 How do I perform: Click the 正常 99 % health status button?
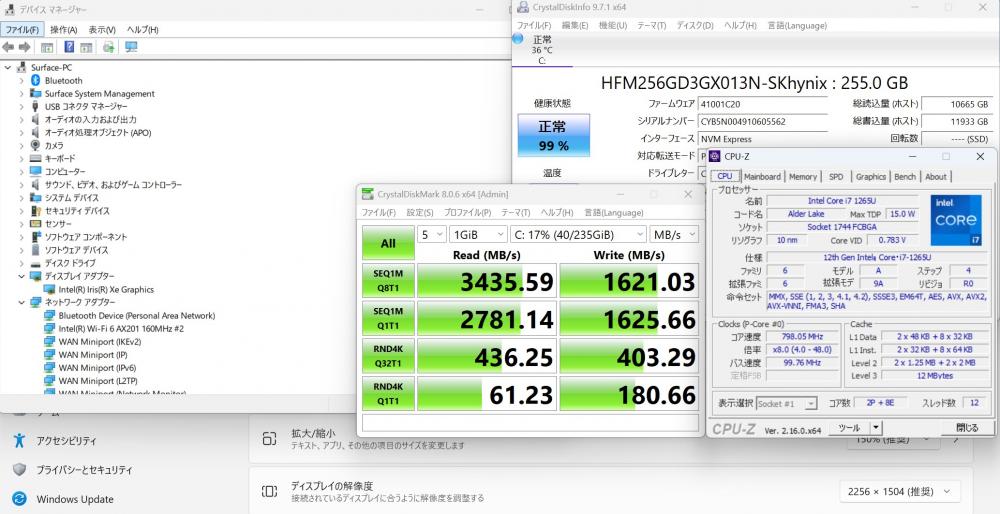553,135
